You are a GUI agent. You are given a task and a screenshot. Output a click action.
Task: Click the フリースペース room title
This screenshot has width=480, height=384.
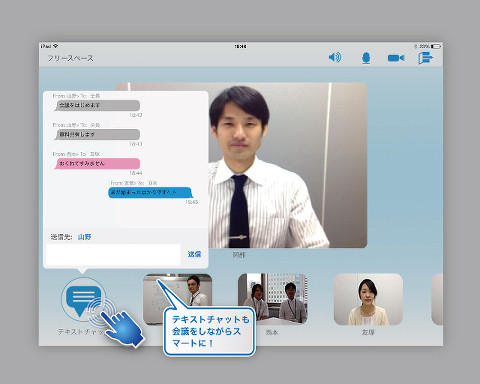tap(70, 58)
